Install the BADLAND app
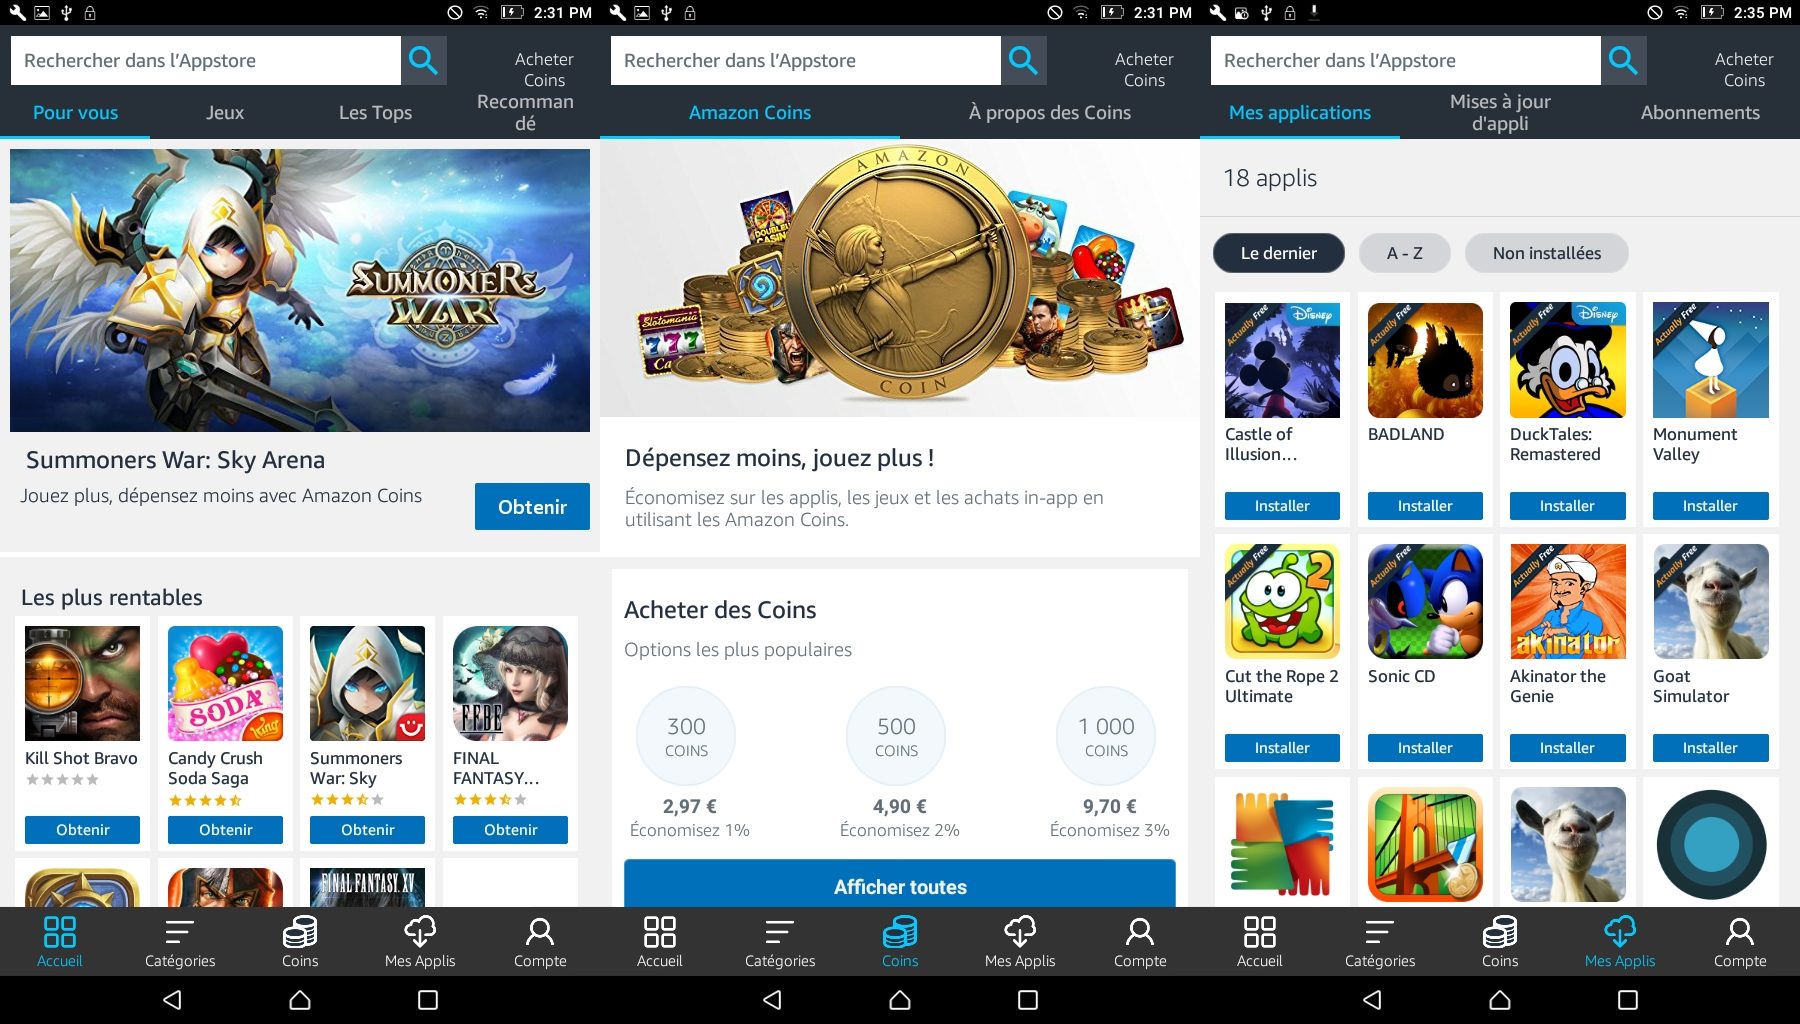This screenshot has width=1800, height=1024. click(x=1425, y=506)
